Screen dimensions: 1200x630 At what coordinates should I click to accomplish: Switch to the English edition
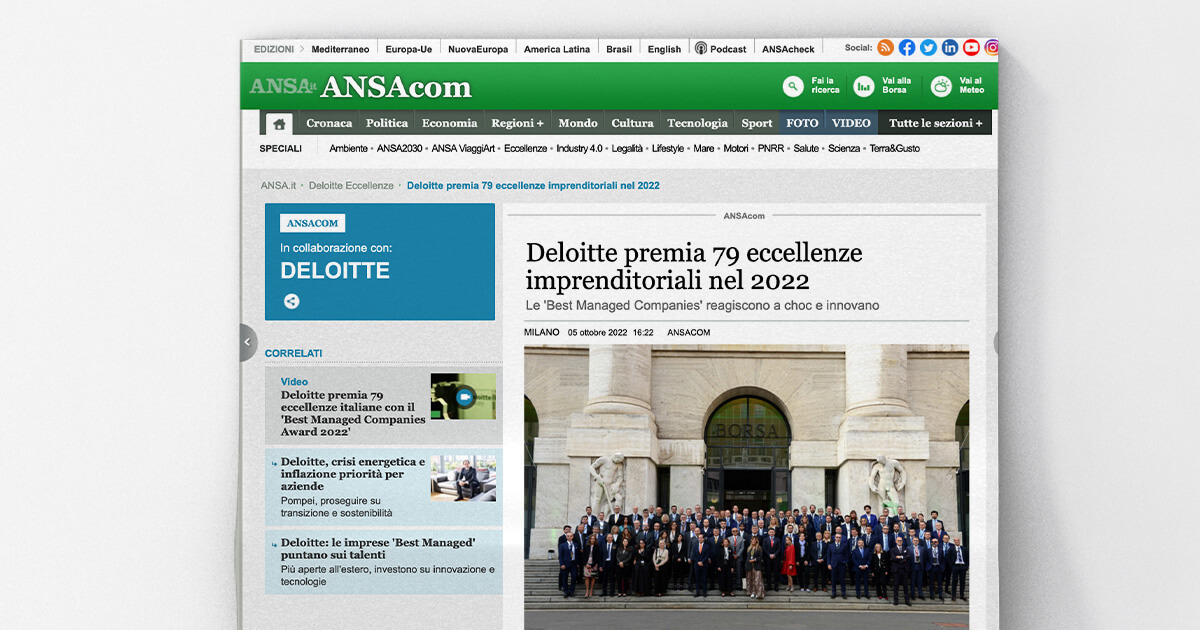pyautogui.click(x=664, y=49)
